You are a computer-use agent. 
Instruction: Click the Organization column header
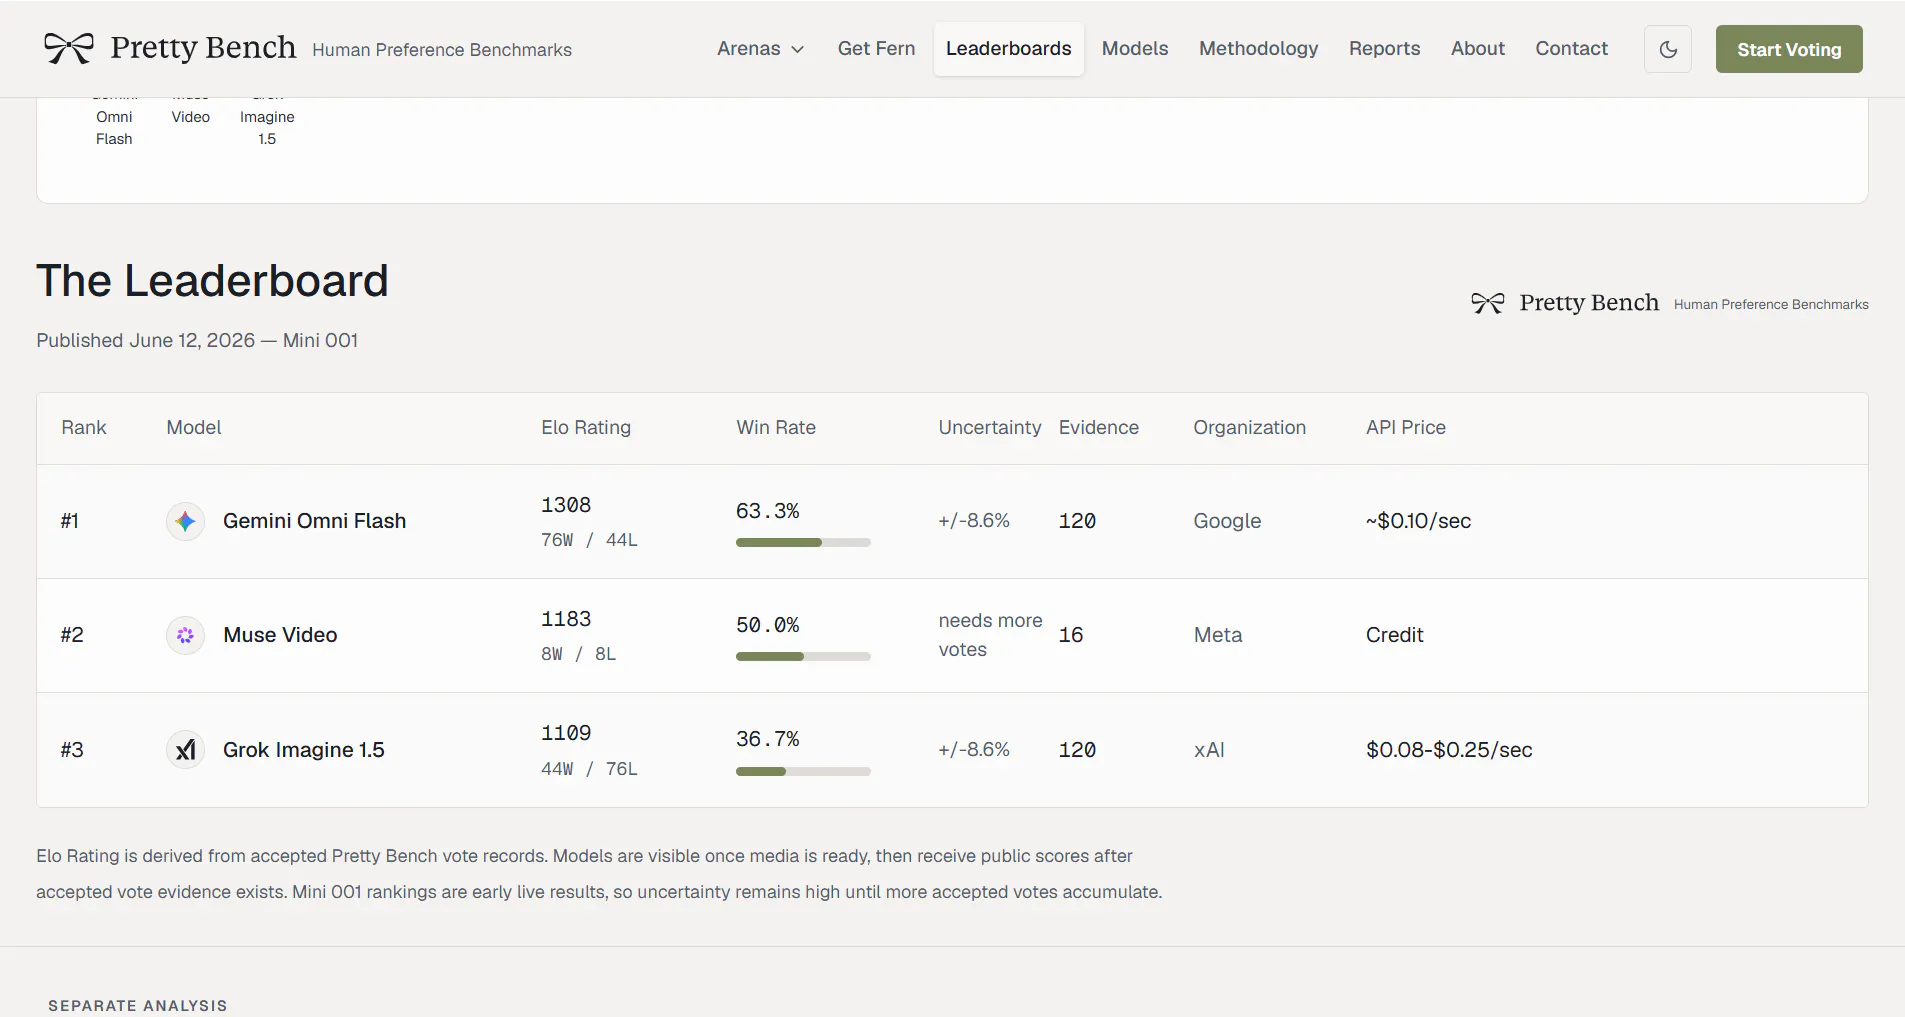(x=1249, y=427)
